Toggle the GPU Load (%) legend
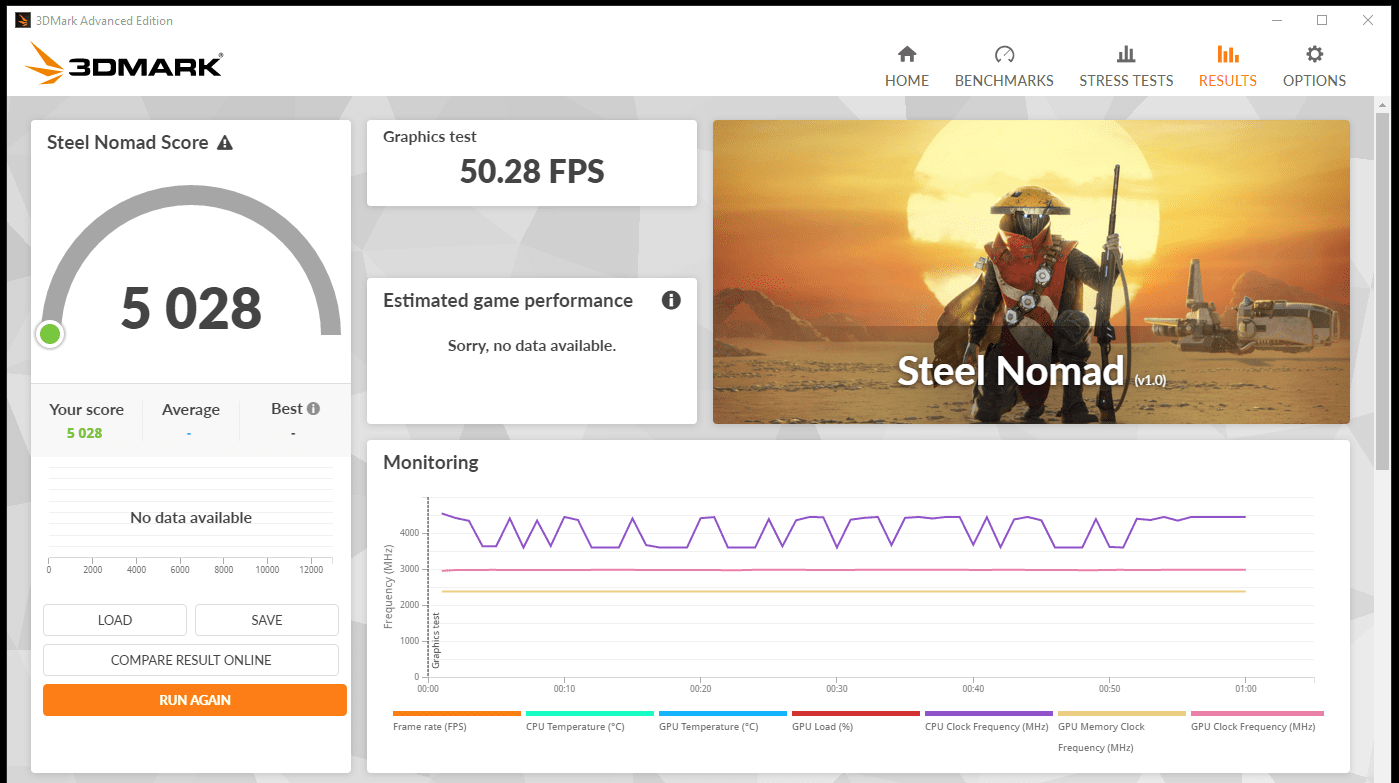Screen dimensions: 1399x783 click(x=856, y=721)
